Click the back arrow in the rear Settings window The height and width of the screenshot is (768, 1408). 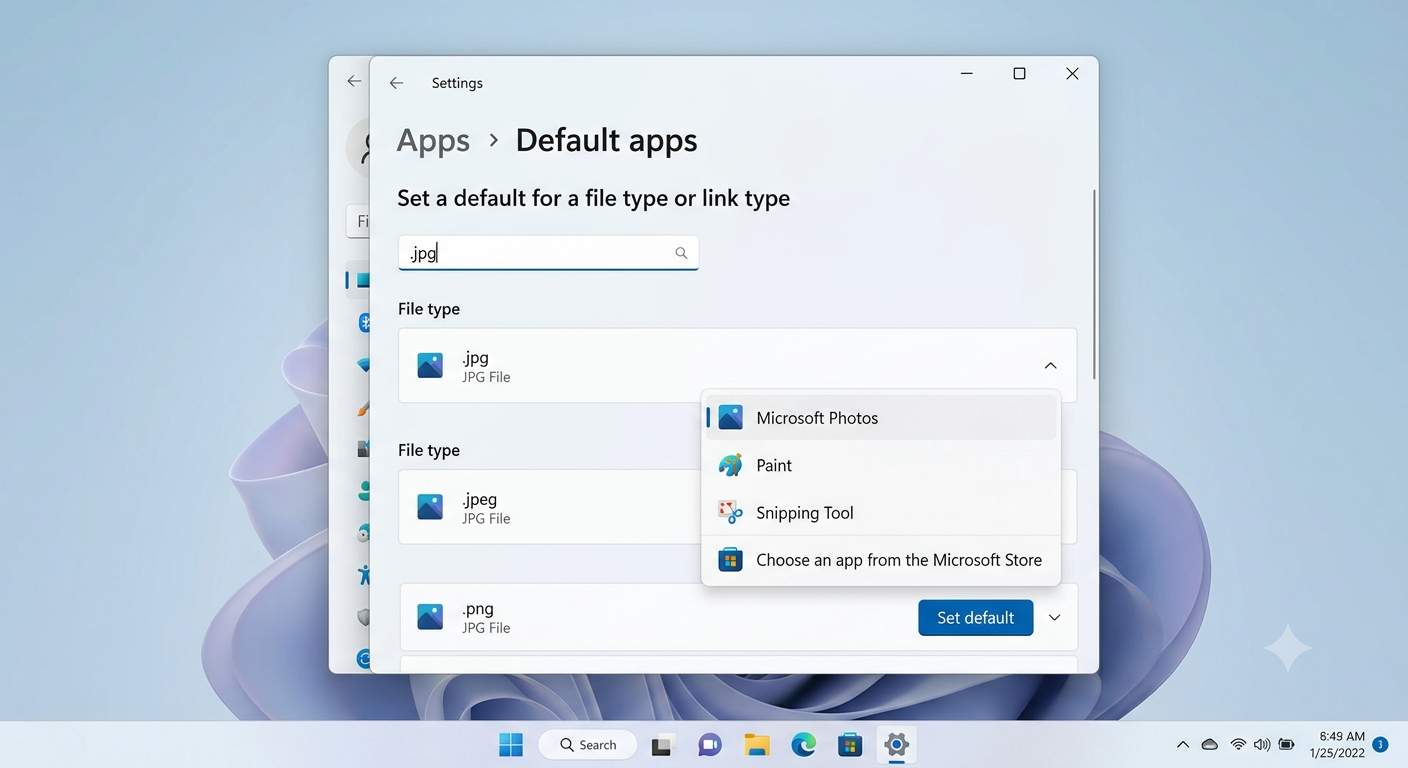click(x=354, y=81)
